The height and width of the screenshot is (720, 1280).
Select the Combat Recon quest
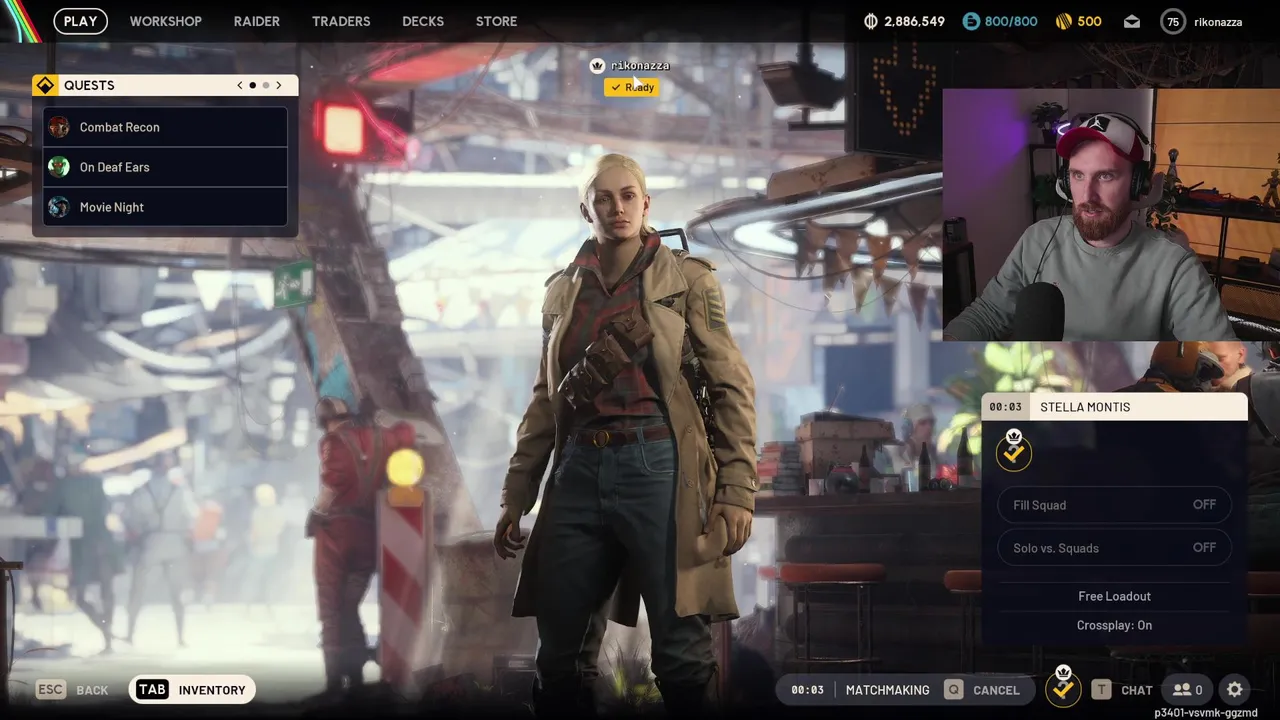[165, 127]
